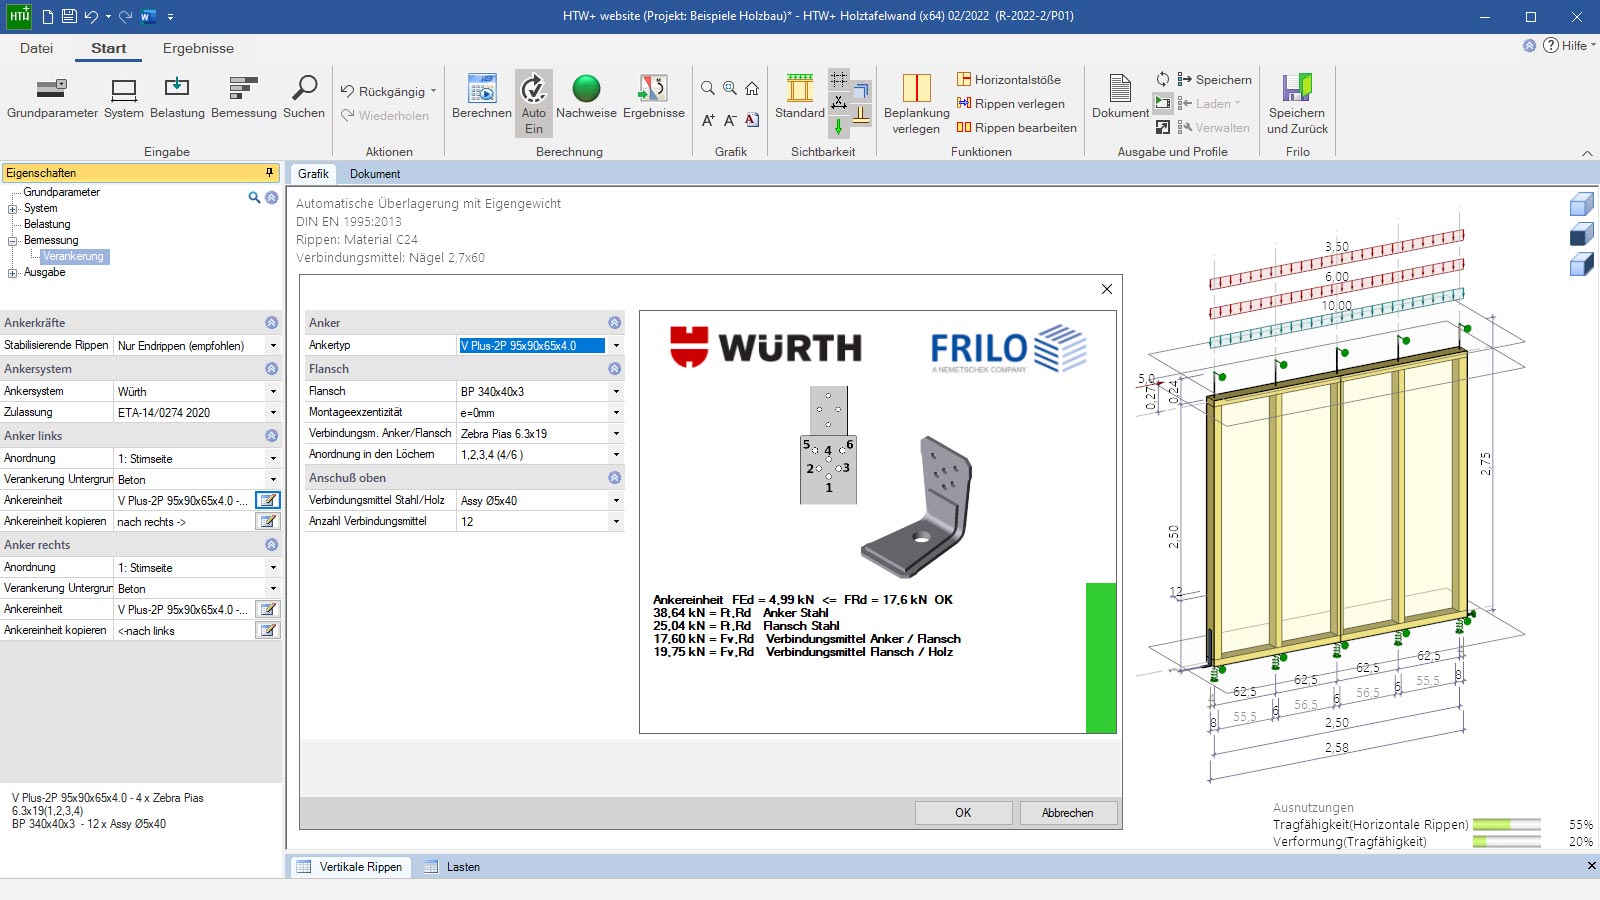Decrease graphic font size with A-
Image resolution: width=1600 pixels, height=900 pixels.
pyautogui.click(x=730, y=120)
